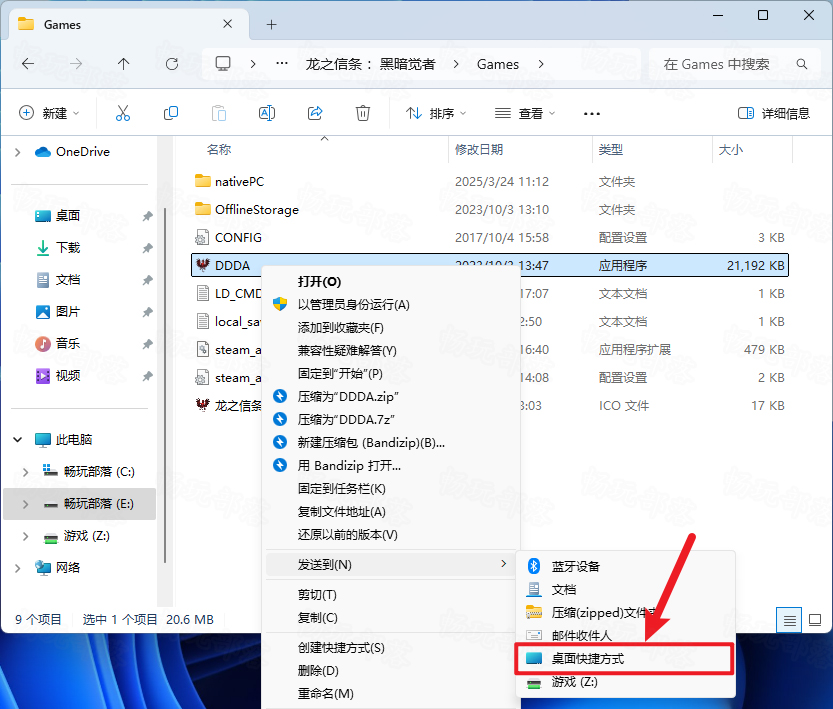Choose 桌面快捷方式 in Send to submenu

pos(625,659)
